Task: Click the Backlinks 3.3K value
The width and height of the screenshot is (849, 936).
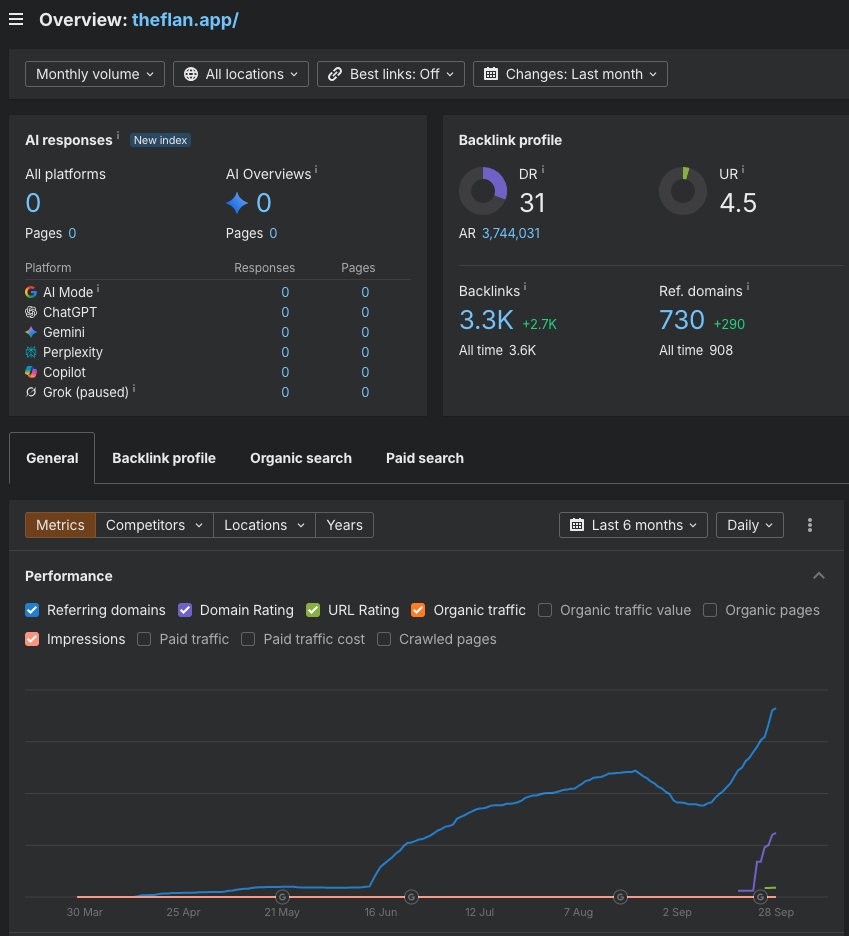Action: pos(486,320)
